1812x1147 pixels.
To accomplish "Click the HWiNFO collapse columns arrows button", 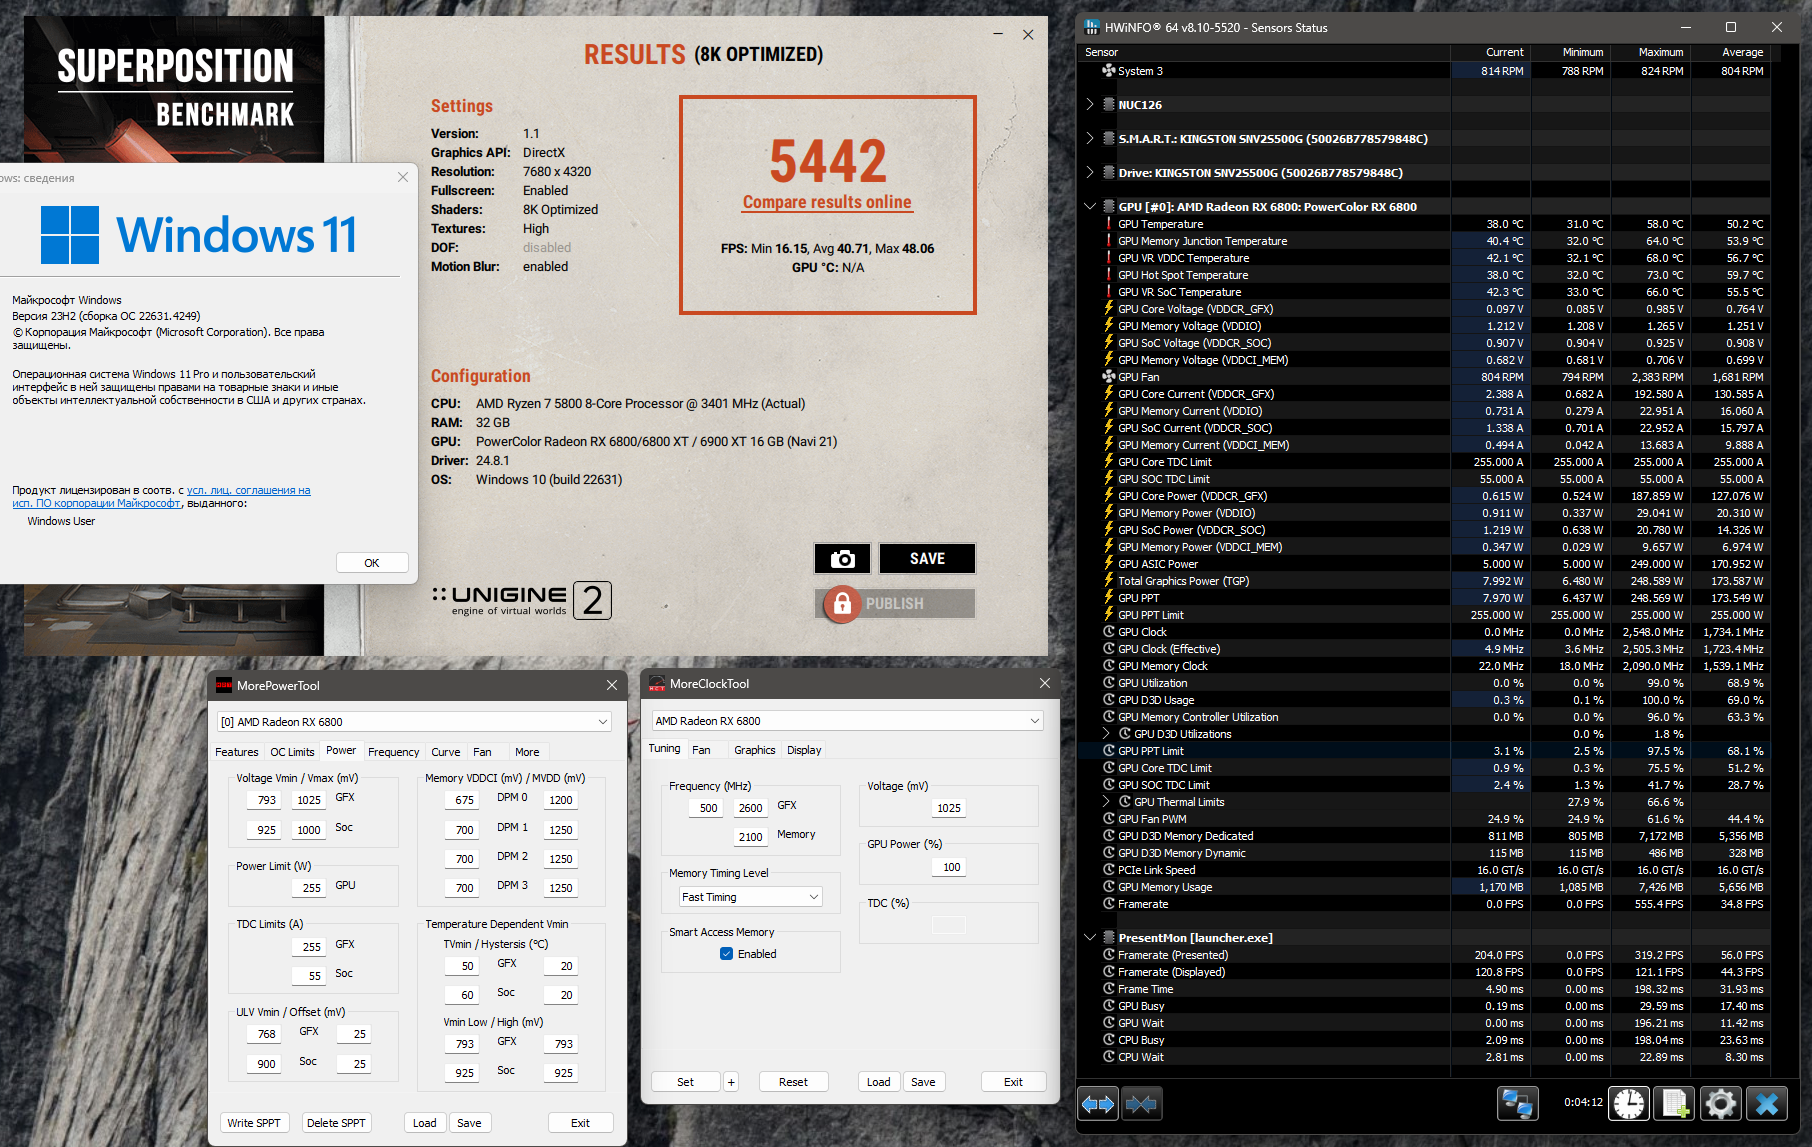I will pyautogui.click(x=1142, y=1104).
